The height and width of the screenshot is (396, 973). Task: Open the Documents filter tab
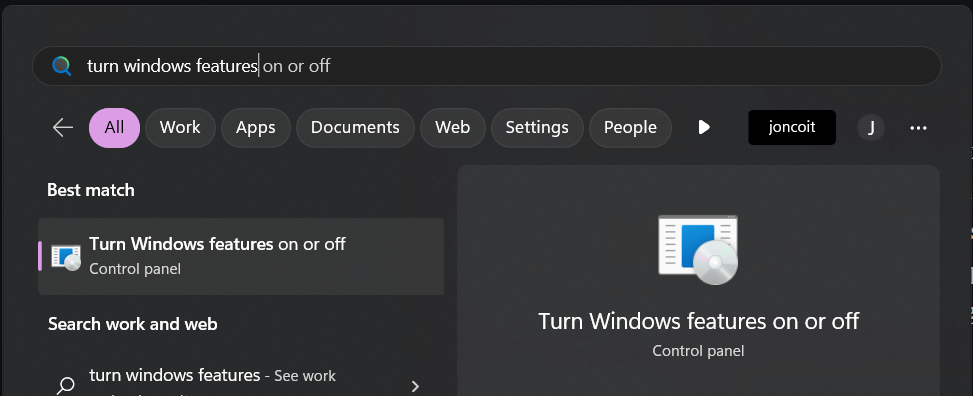point(355,128)
